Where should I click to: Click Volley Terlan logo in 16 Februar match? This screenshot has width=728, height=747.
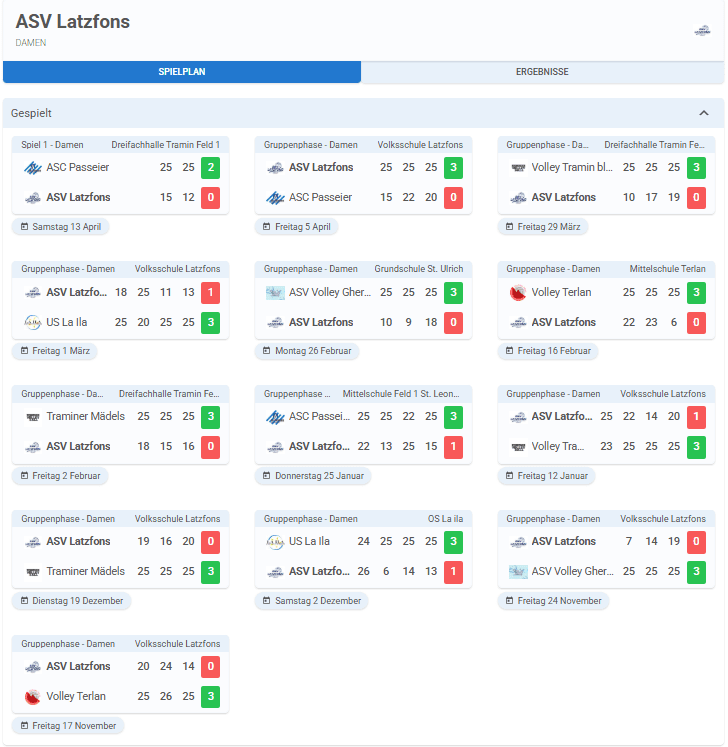click(517, 293)
